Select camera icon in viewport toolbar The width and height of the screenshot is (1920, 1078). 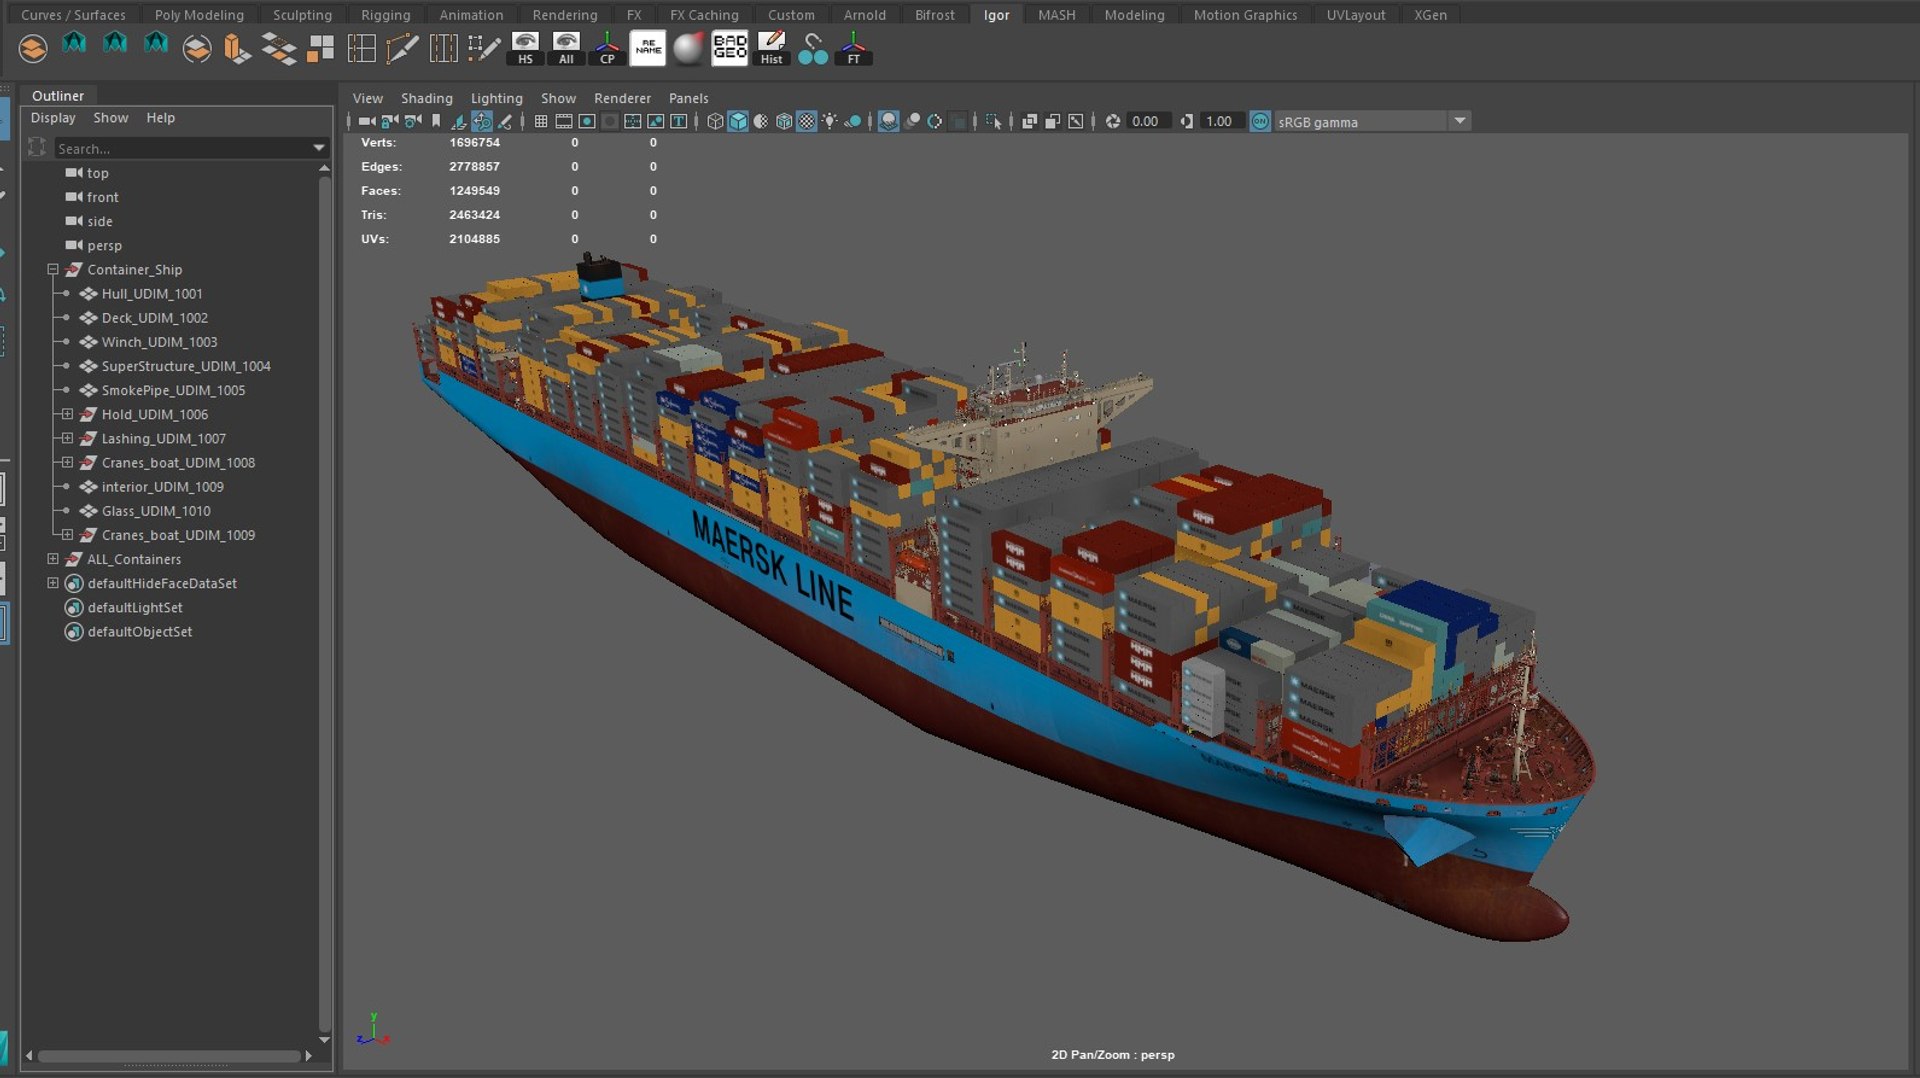367,121
